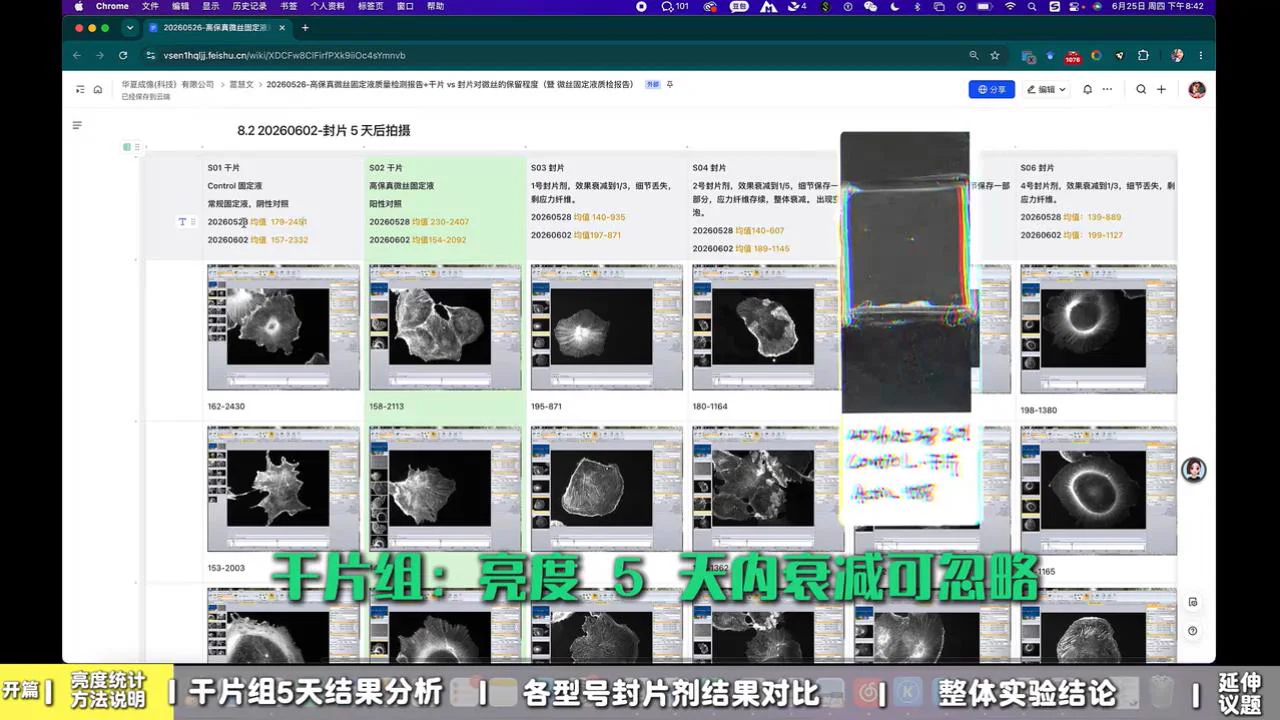1280x720 pixels.
Task: Search within Feishu using the magnifier
Action: [x=1141, y=89]
